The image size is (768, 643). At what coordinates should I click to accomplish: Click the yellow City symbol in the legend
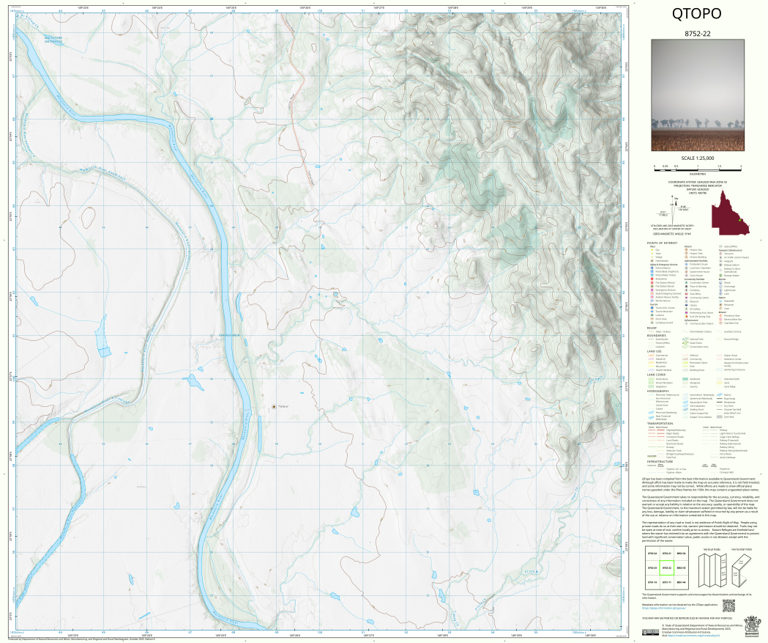652,250
